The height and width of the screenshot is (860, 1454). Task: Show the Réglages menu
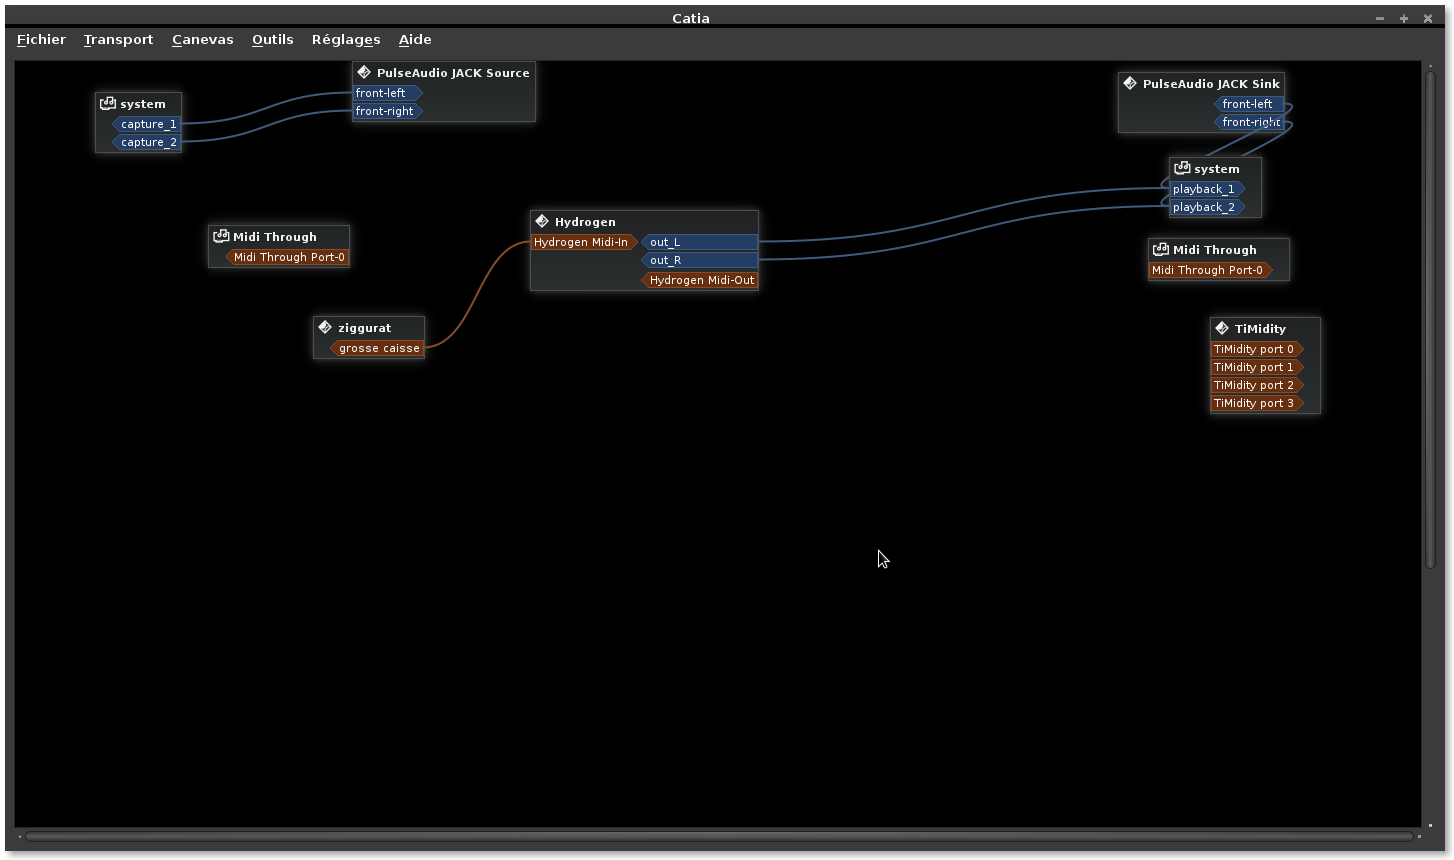point(345,39)
